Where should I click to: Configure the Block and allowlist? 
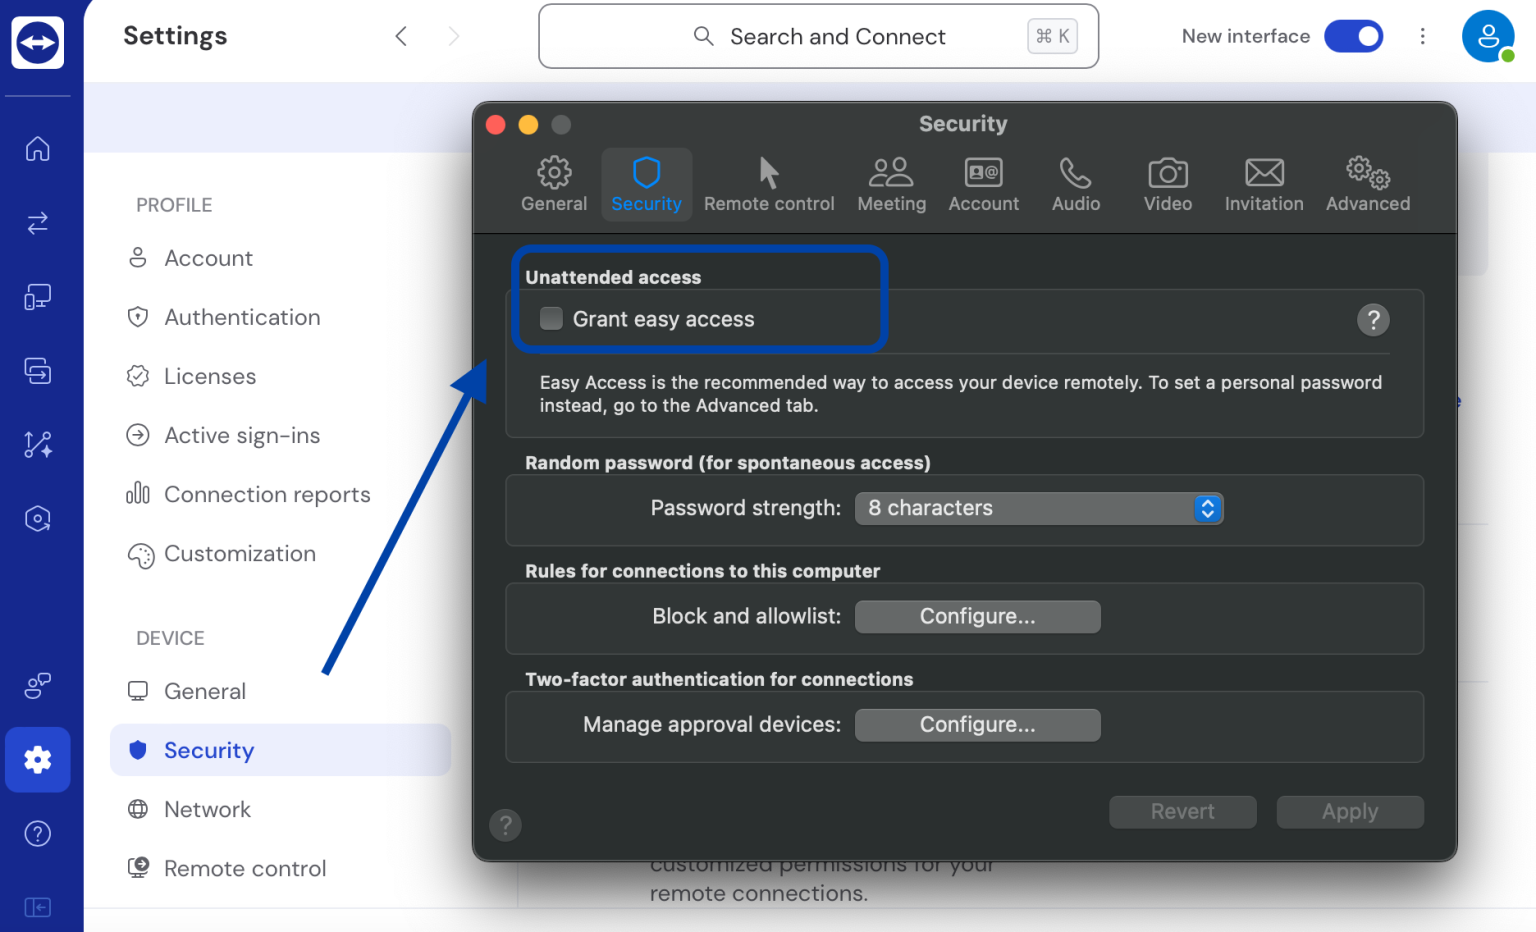pyautogui.click(x=977, y=616)
